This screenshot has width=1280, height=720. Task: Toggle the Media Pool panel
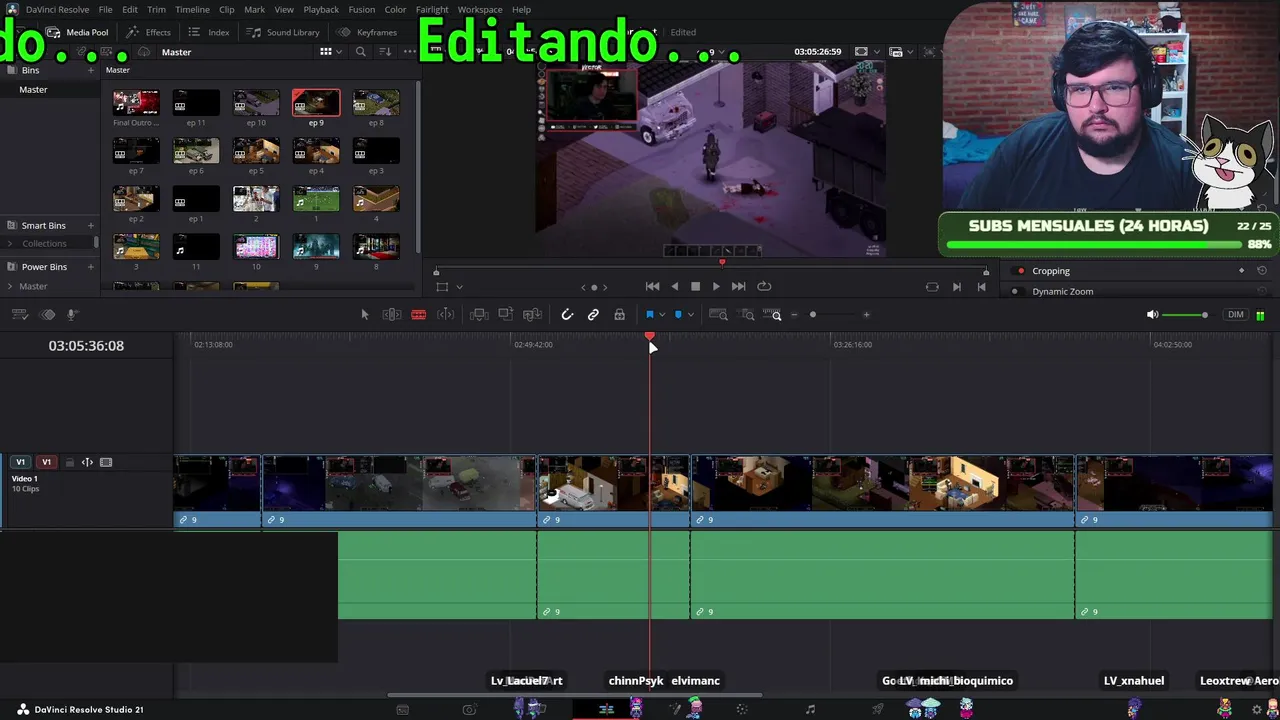77,32
